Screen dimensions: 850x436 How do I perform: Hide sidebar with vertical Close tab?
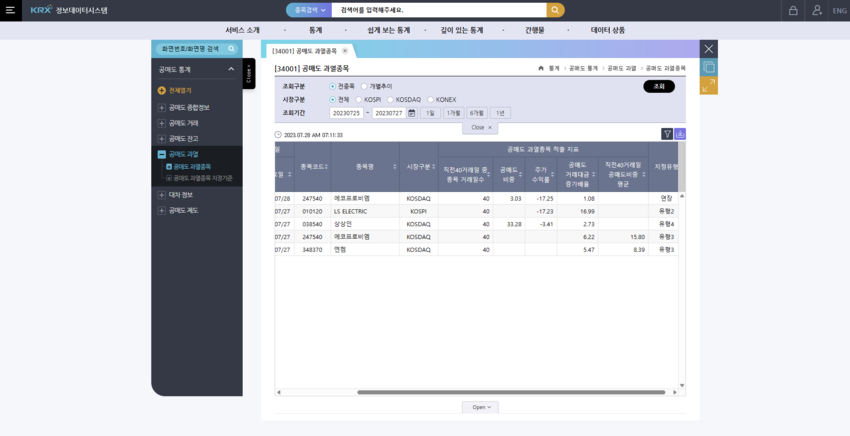tap(249, 74)
